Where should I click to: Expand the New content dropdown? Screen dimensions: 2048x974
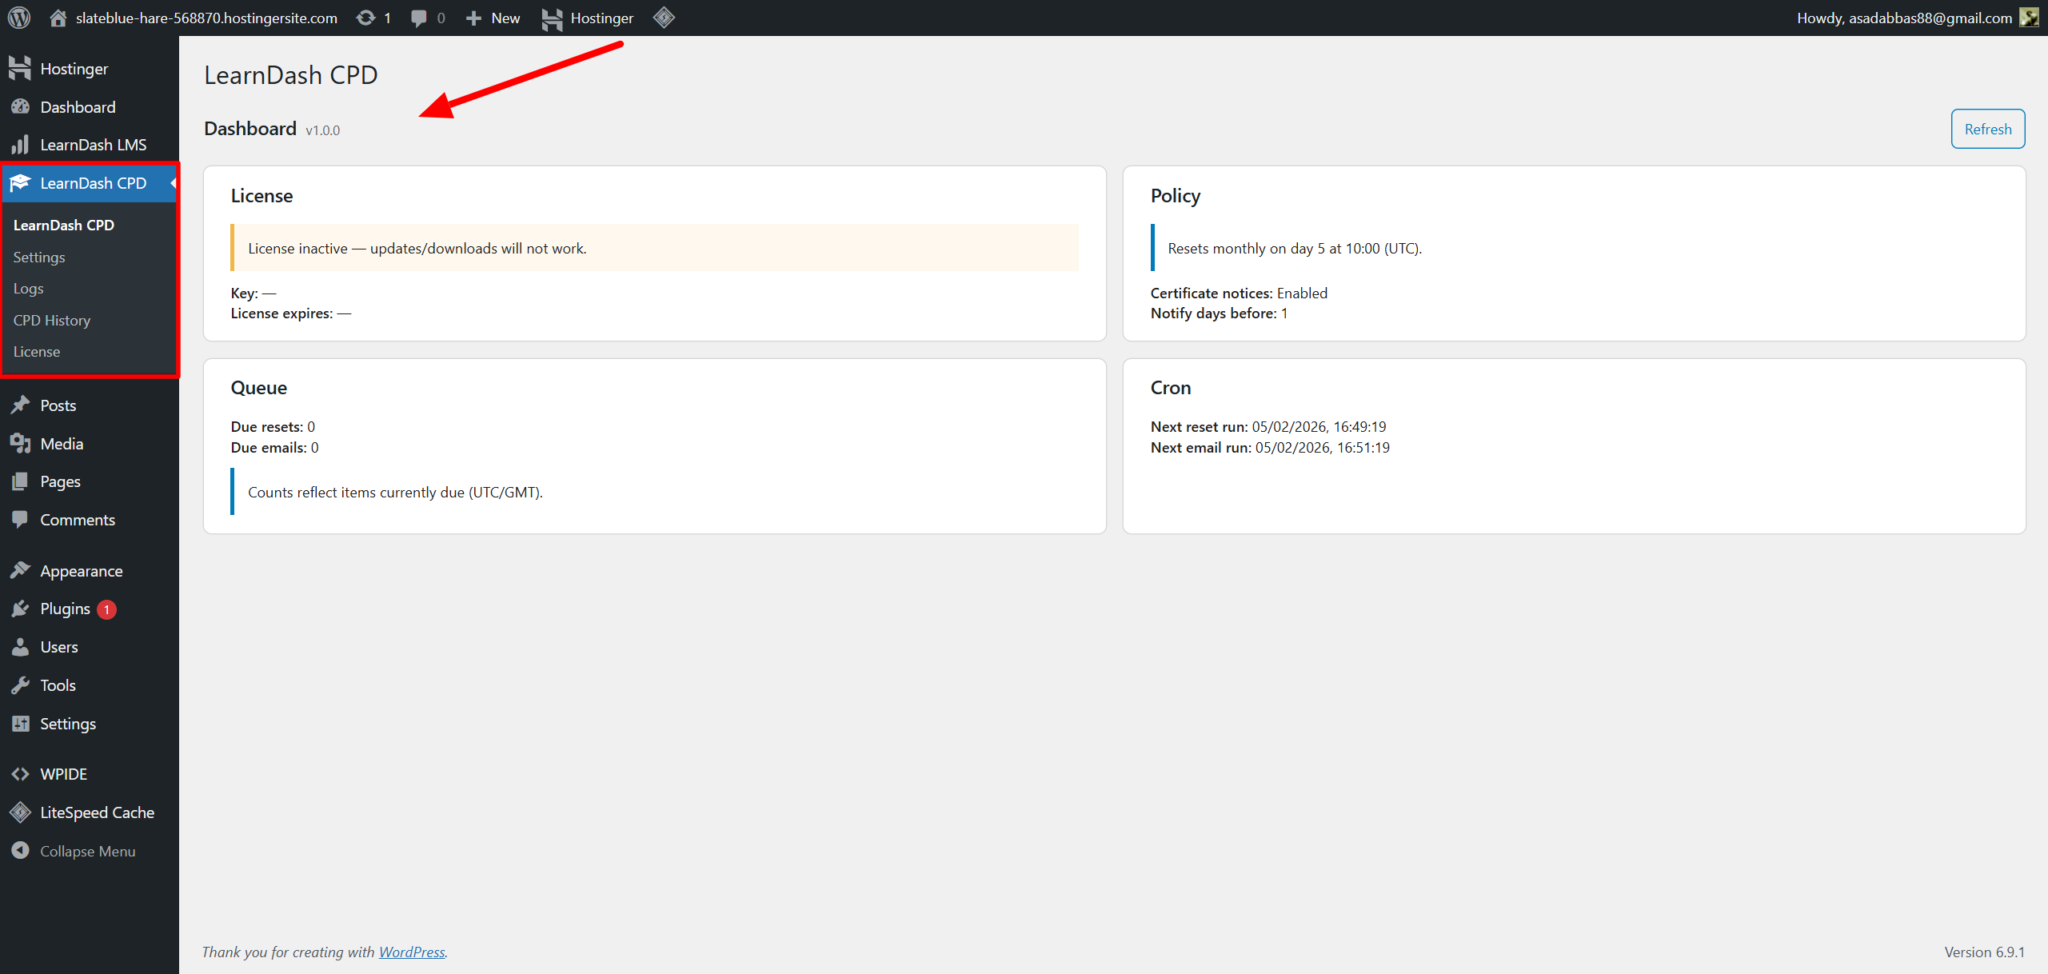[494, 18]
